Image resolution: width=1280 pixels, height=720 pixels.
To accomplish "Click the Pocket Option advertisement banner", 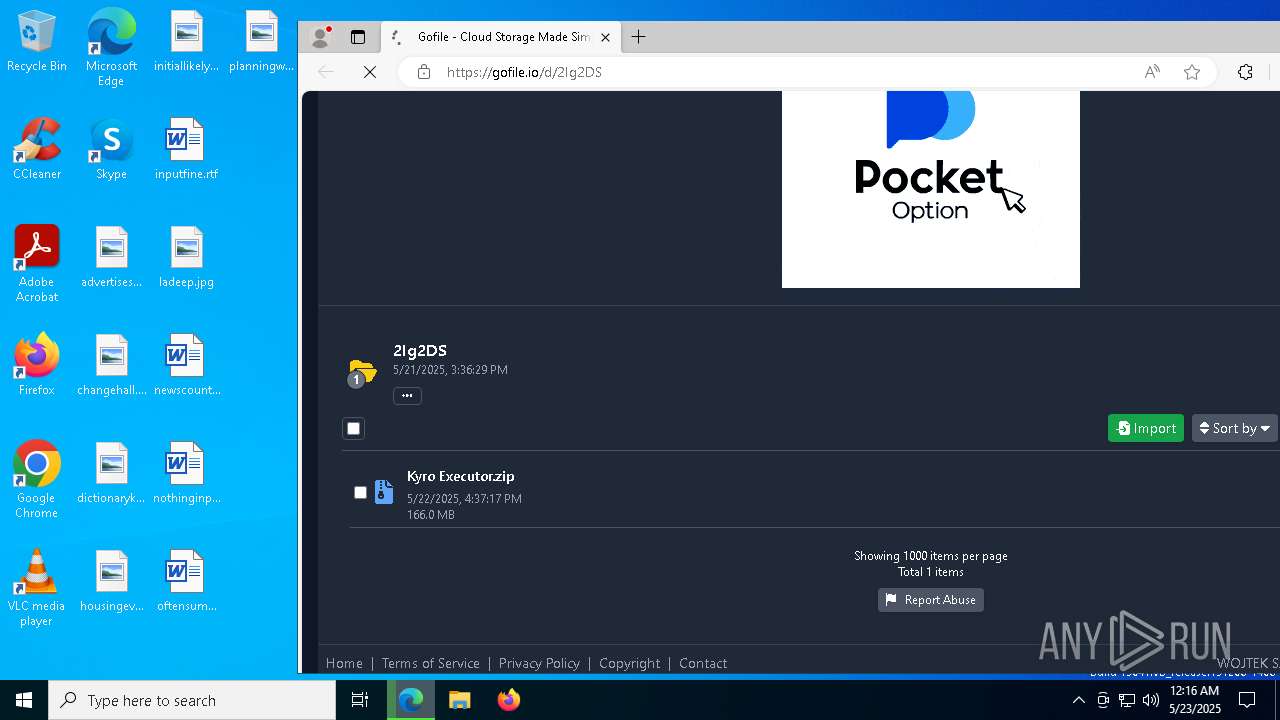I will pyautogui.click(x=931, y=189).
